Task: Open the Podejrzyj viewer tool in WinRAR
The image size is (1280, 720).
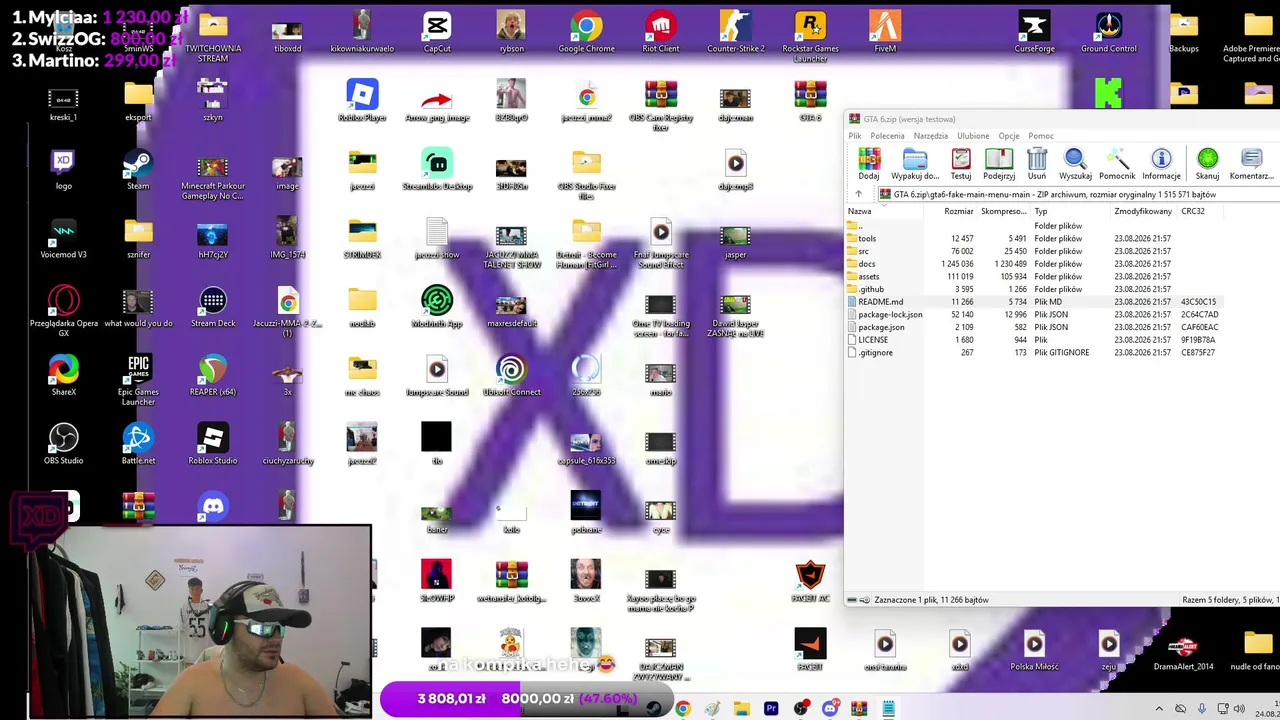Action: pyautogui.click(x=999, y=164)
